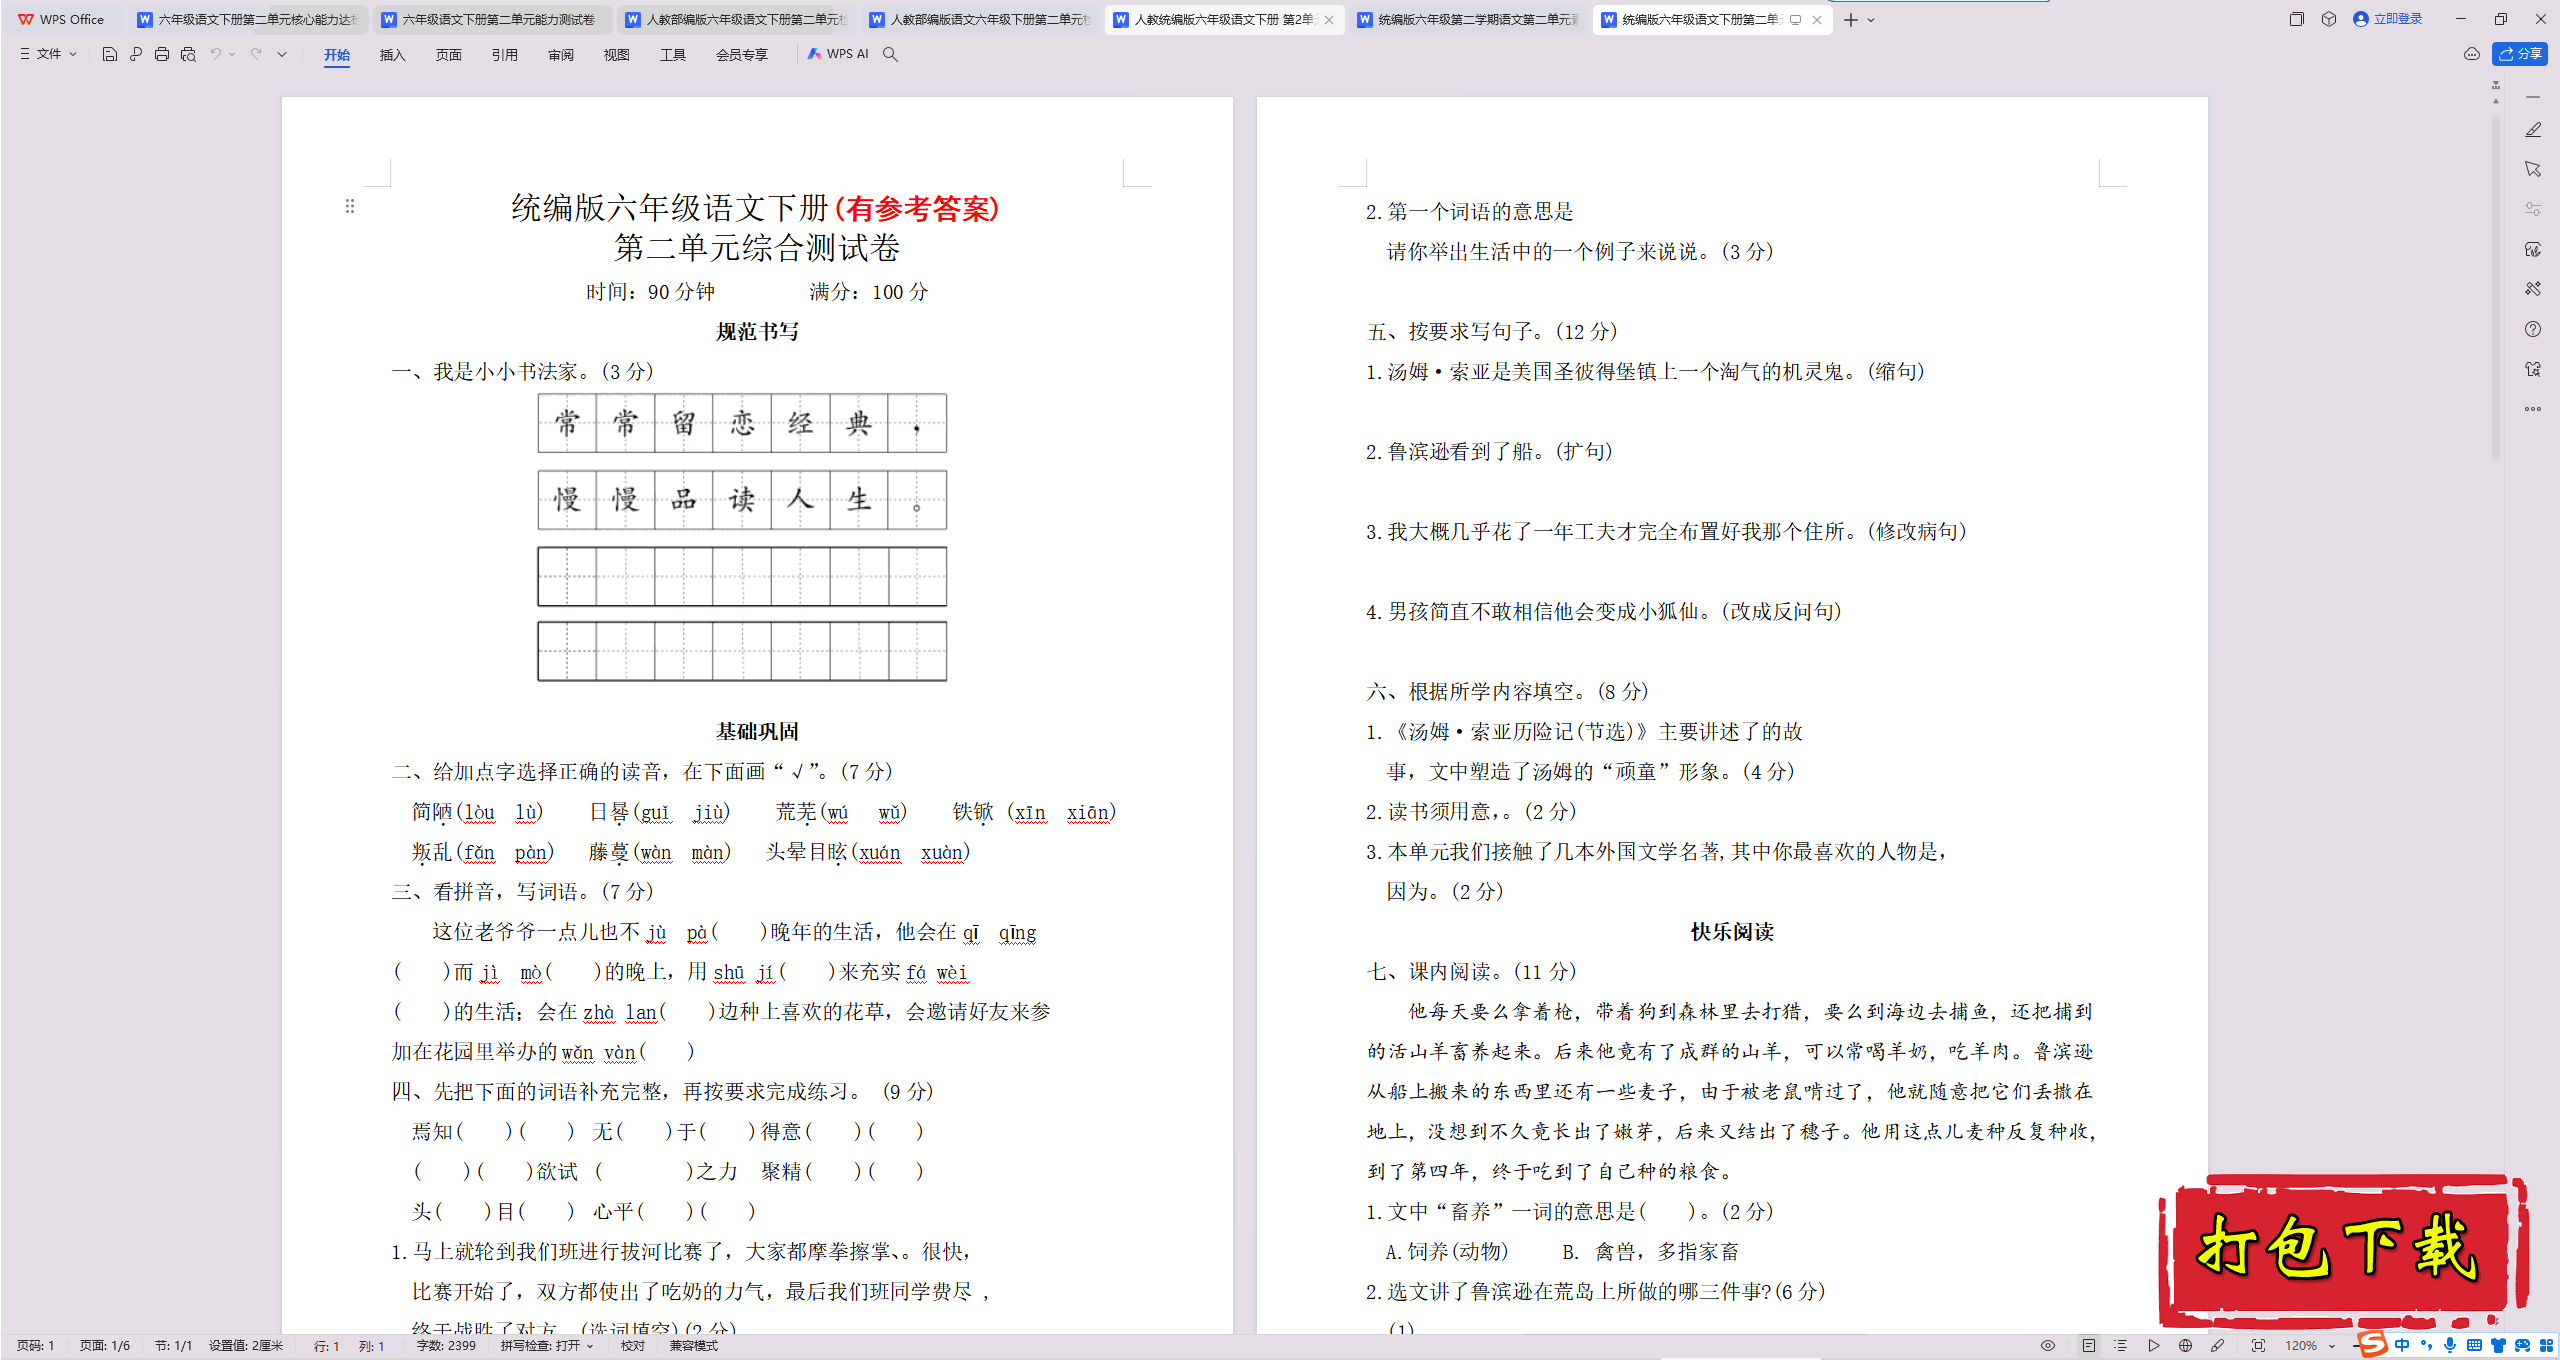This screenshot has width=2560, height=1360.
Task: Click the sliders settings icon in right sidebar
Action: point(2533,209)
